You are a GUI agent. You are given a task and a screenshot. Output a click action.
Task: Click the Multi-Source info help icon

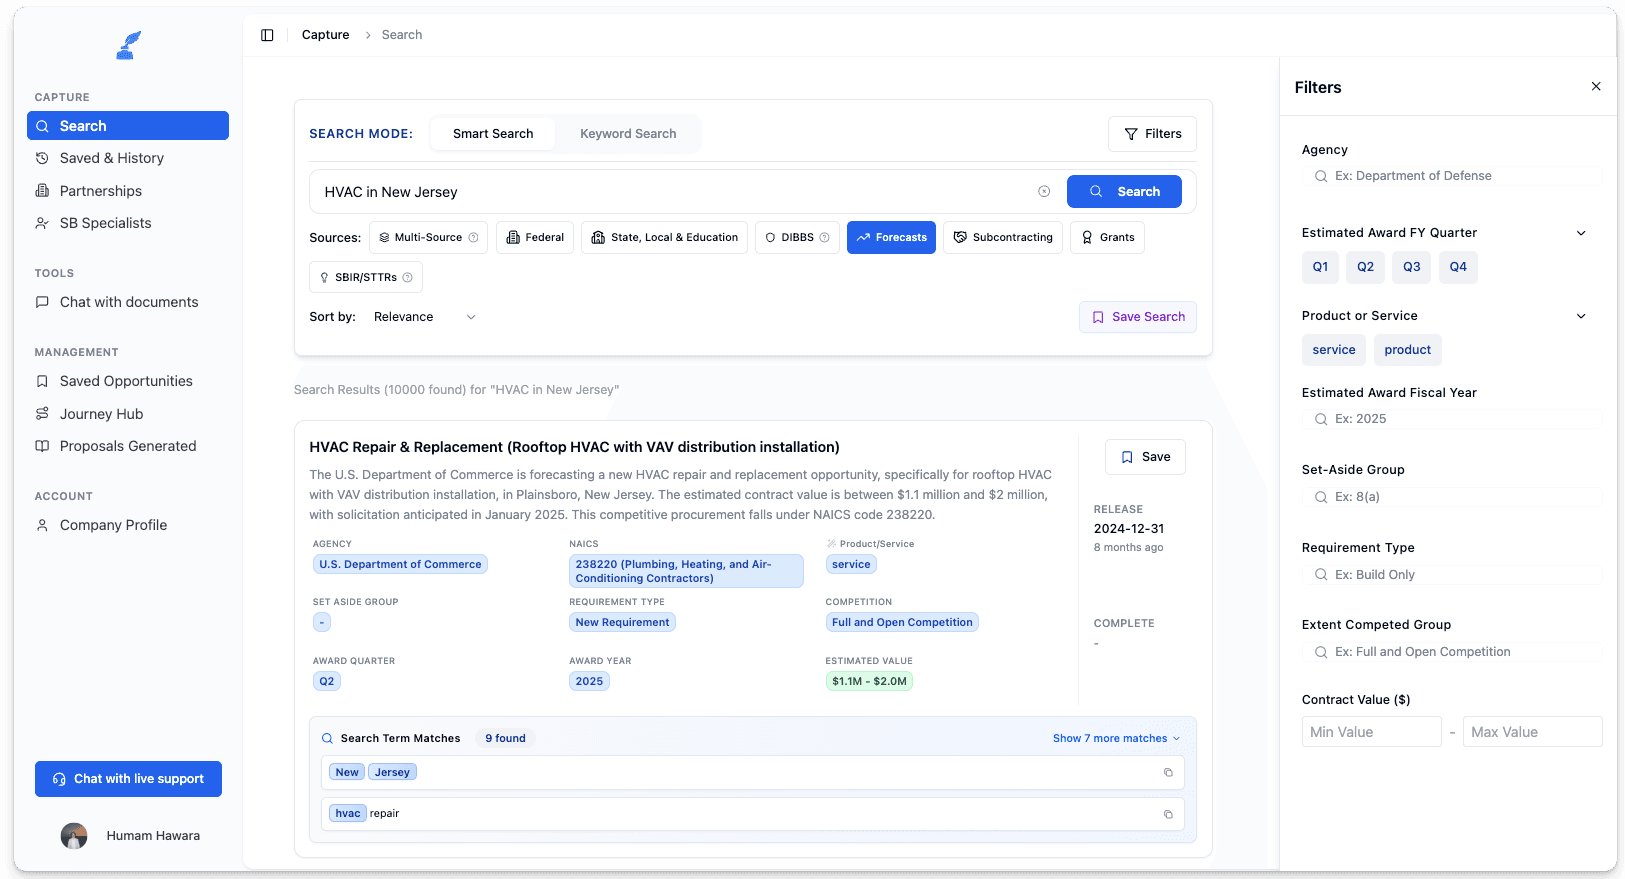click(474, 238)
